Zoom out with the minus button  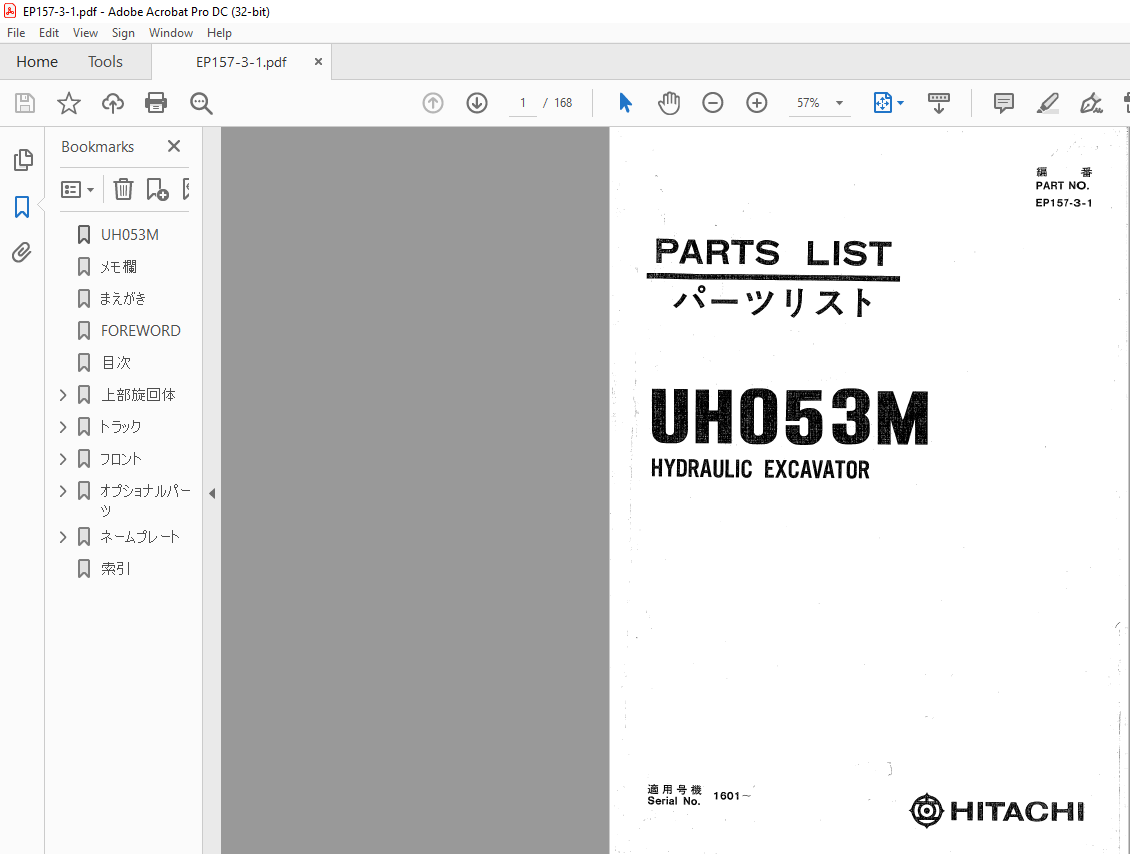point(712,103)
